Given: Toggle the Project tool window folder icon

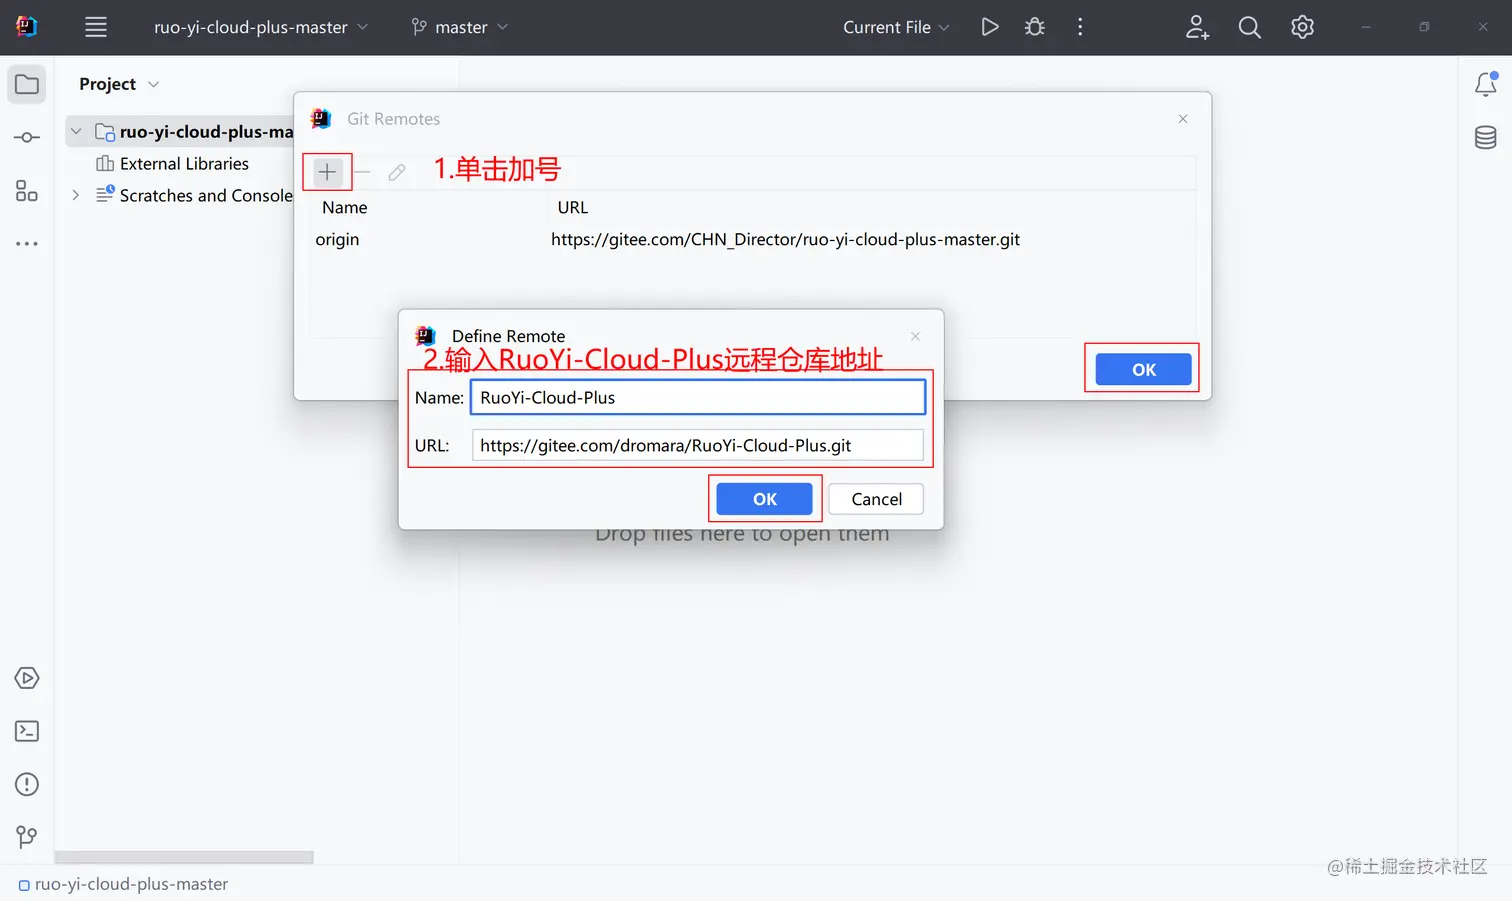Looking at the screenshot, I should coord(27,84).
